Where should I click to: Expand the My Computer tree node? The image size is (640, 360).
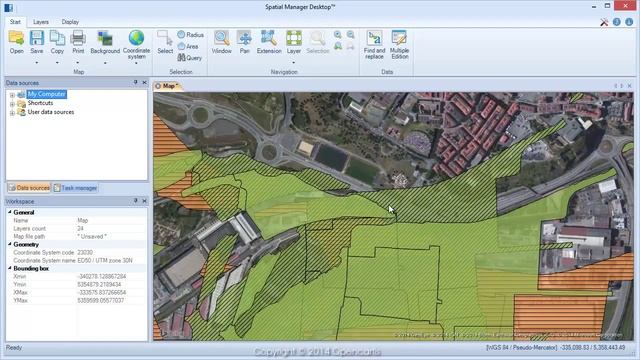point(12,95)
